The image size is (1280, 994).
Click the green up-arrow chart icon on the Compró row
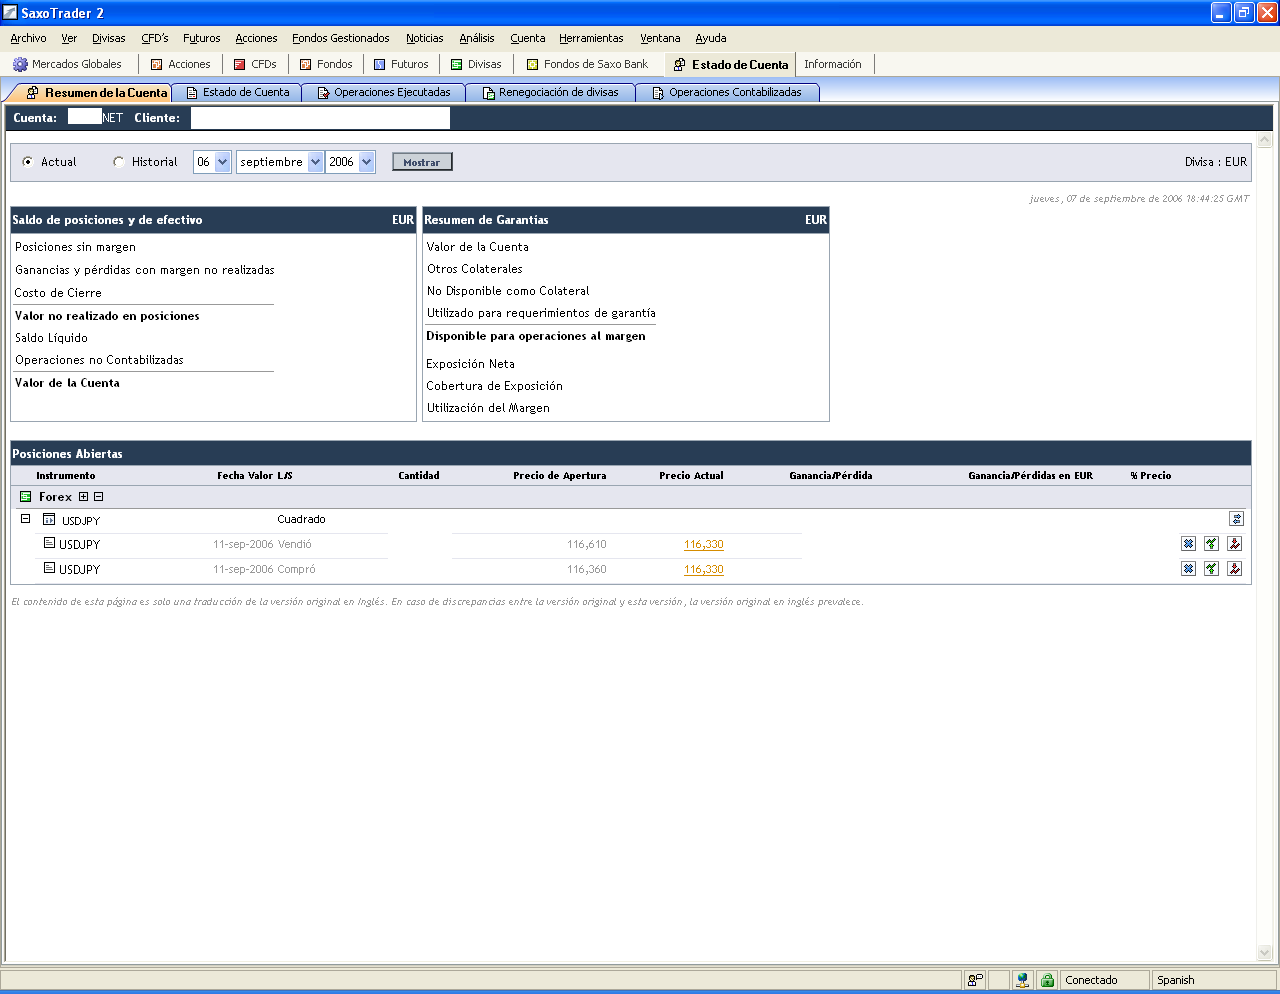tap(1211, 569)
